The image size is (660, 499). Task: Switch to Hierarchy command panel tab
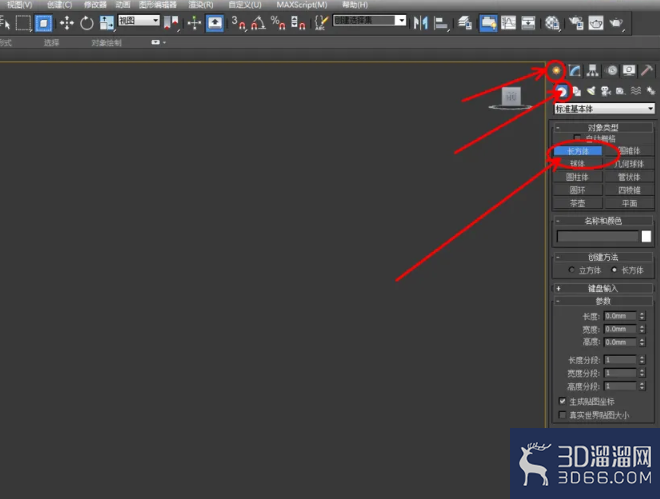pyautogui.click(x=593, y=70)
